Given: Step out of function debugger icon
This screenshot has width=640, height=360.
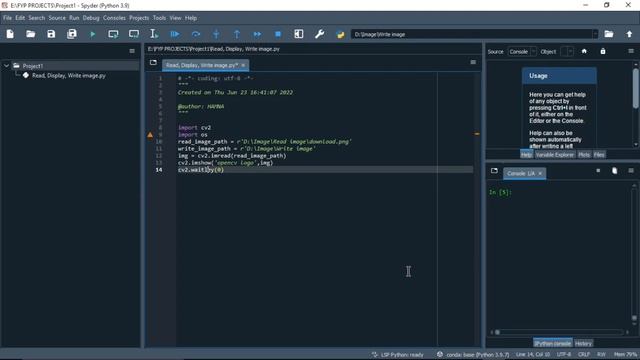Looking at the screenshot, I should pyautogui.click(x=237, y=34).
